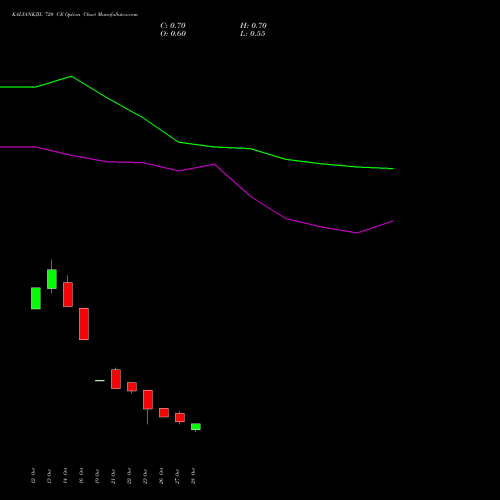Viewport: 500px width, 500px height.
Task: Click the open value 'O: 0.60'
Action: 173,34
